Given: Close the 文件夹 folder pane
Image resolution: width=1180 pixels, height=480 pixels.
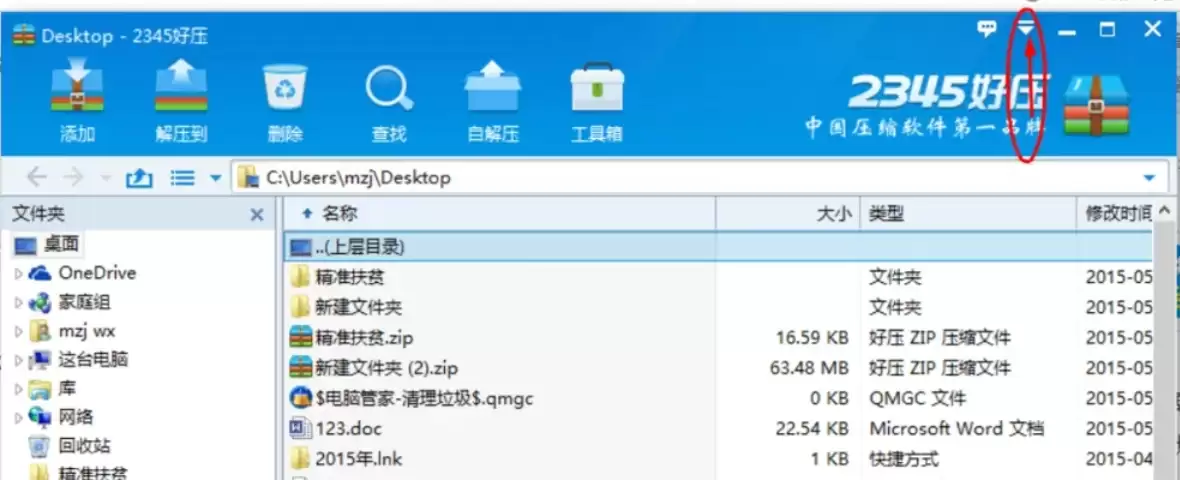Looking at the screenshot, I should [x=257, y=215].
